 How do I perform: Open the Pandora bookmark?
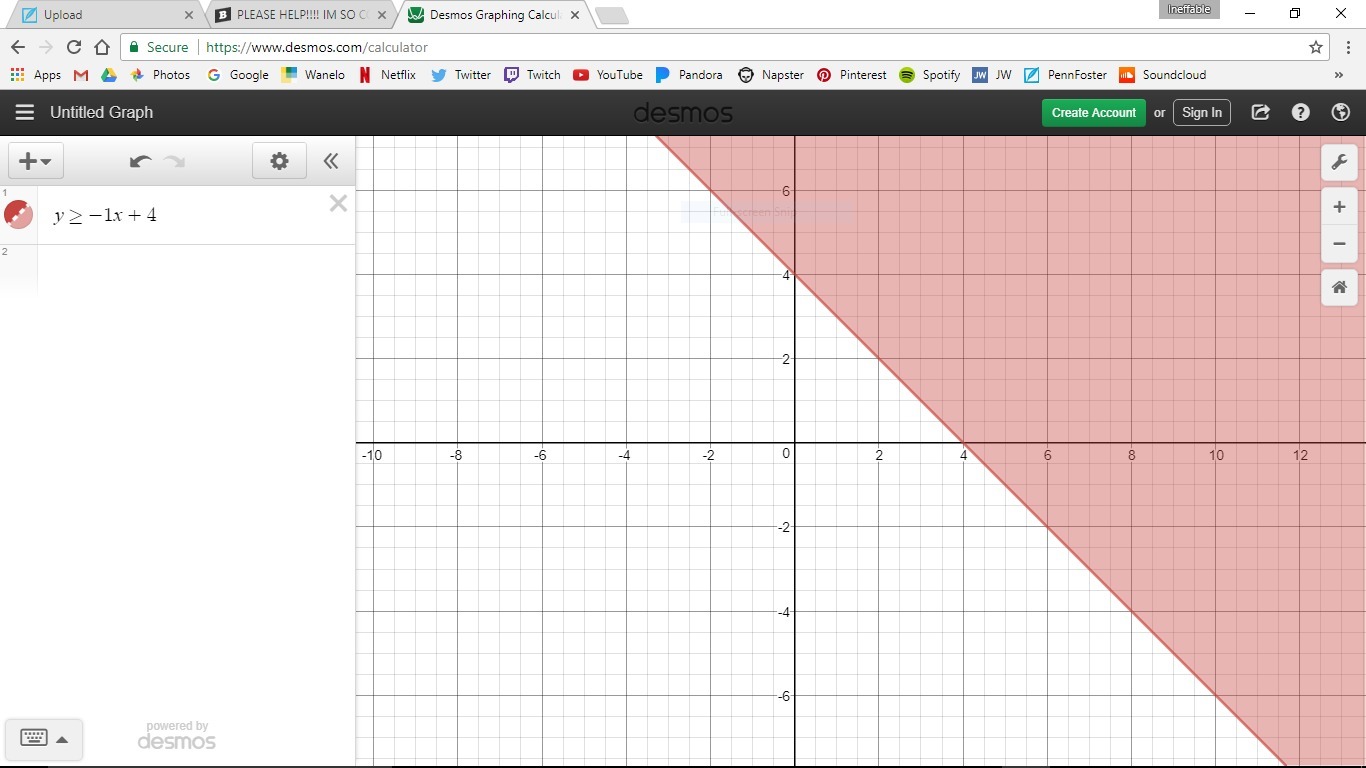(689, 75)
